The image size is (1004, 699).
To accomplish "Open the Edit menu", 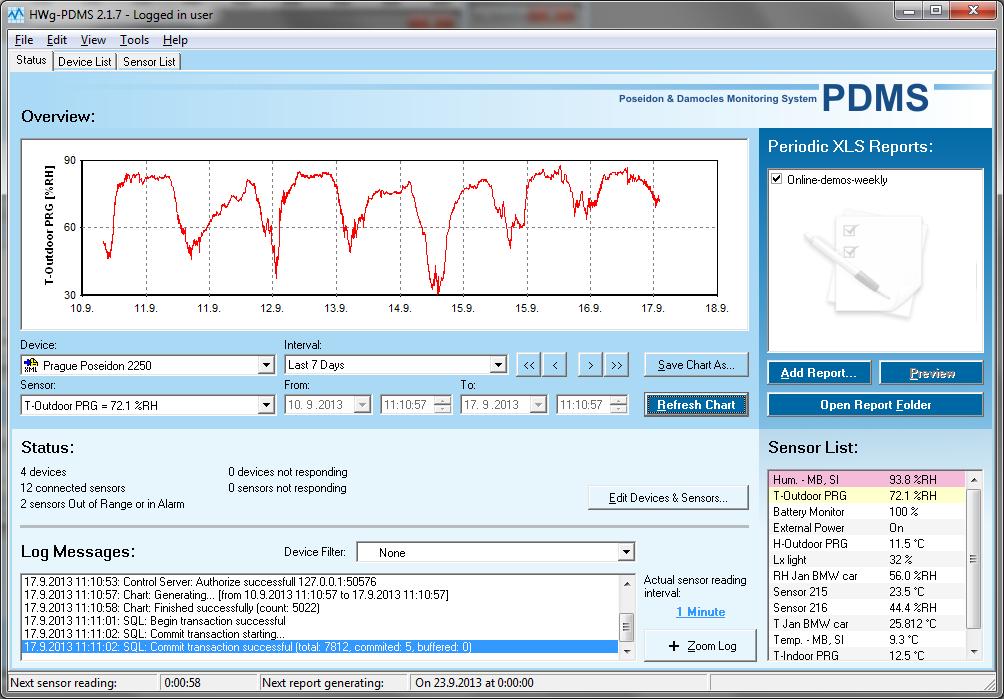I will (x=57, y=40).
